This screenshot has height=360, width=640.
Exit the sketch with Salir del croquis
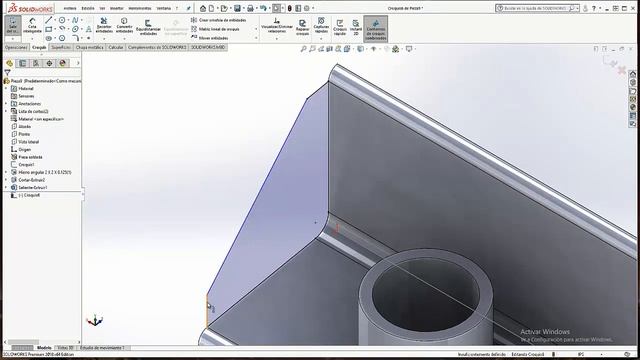(x=13, y=25)
